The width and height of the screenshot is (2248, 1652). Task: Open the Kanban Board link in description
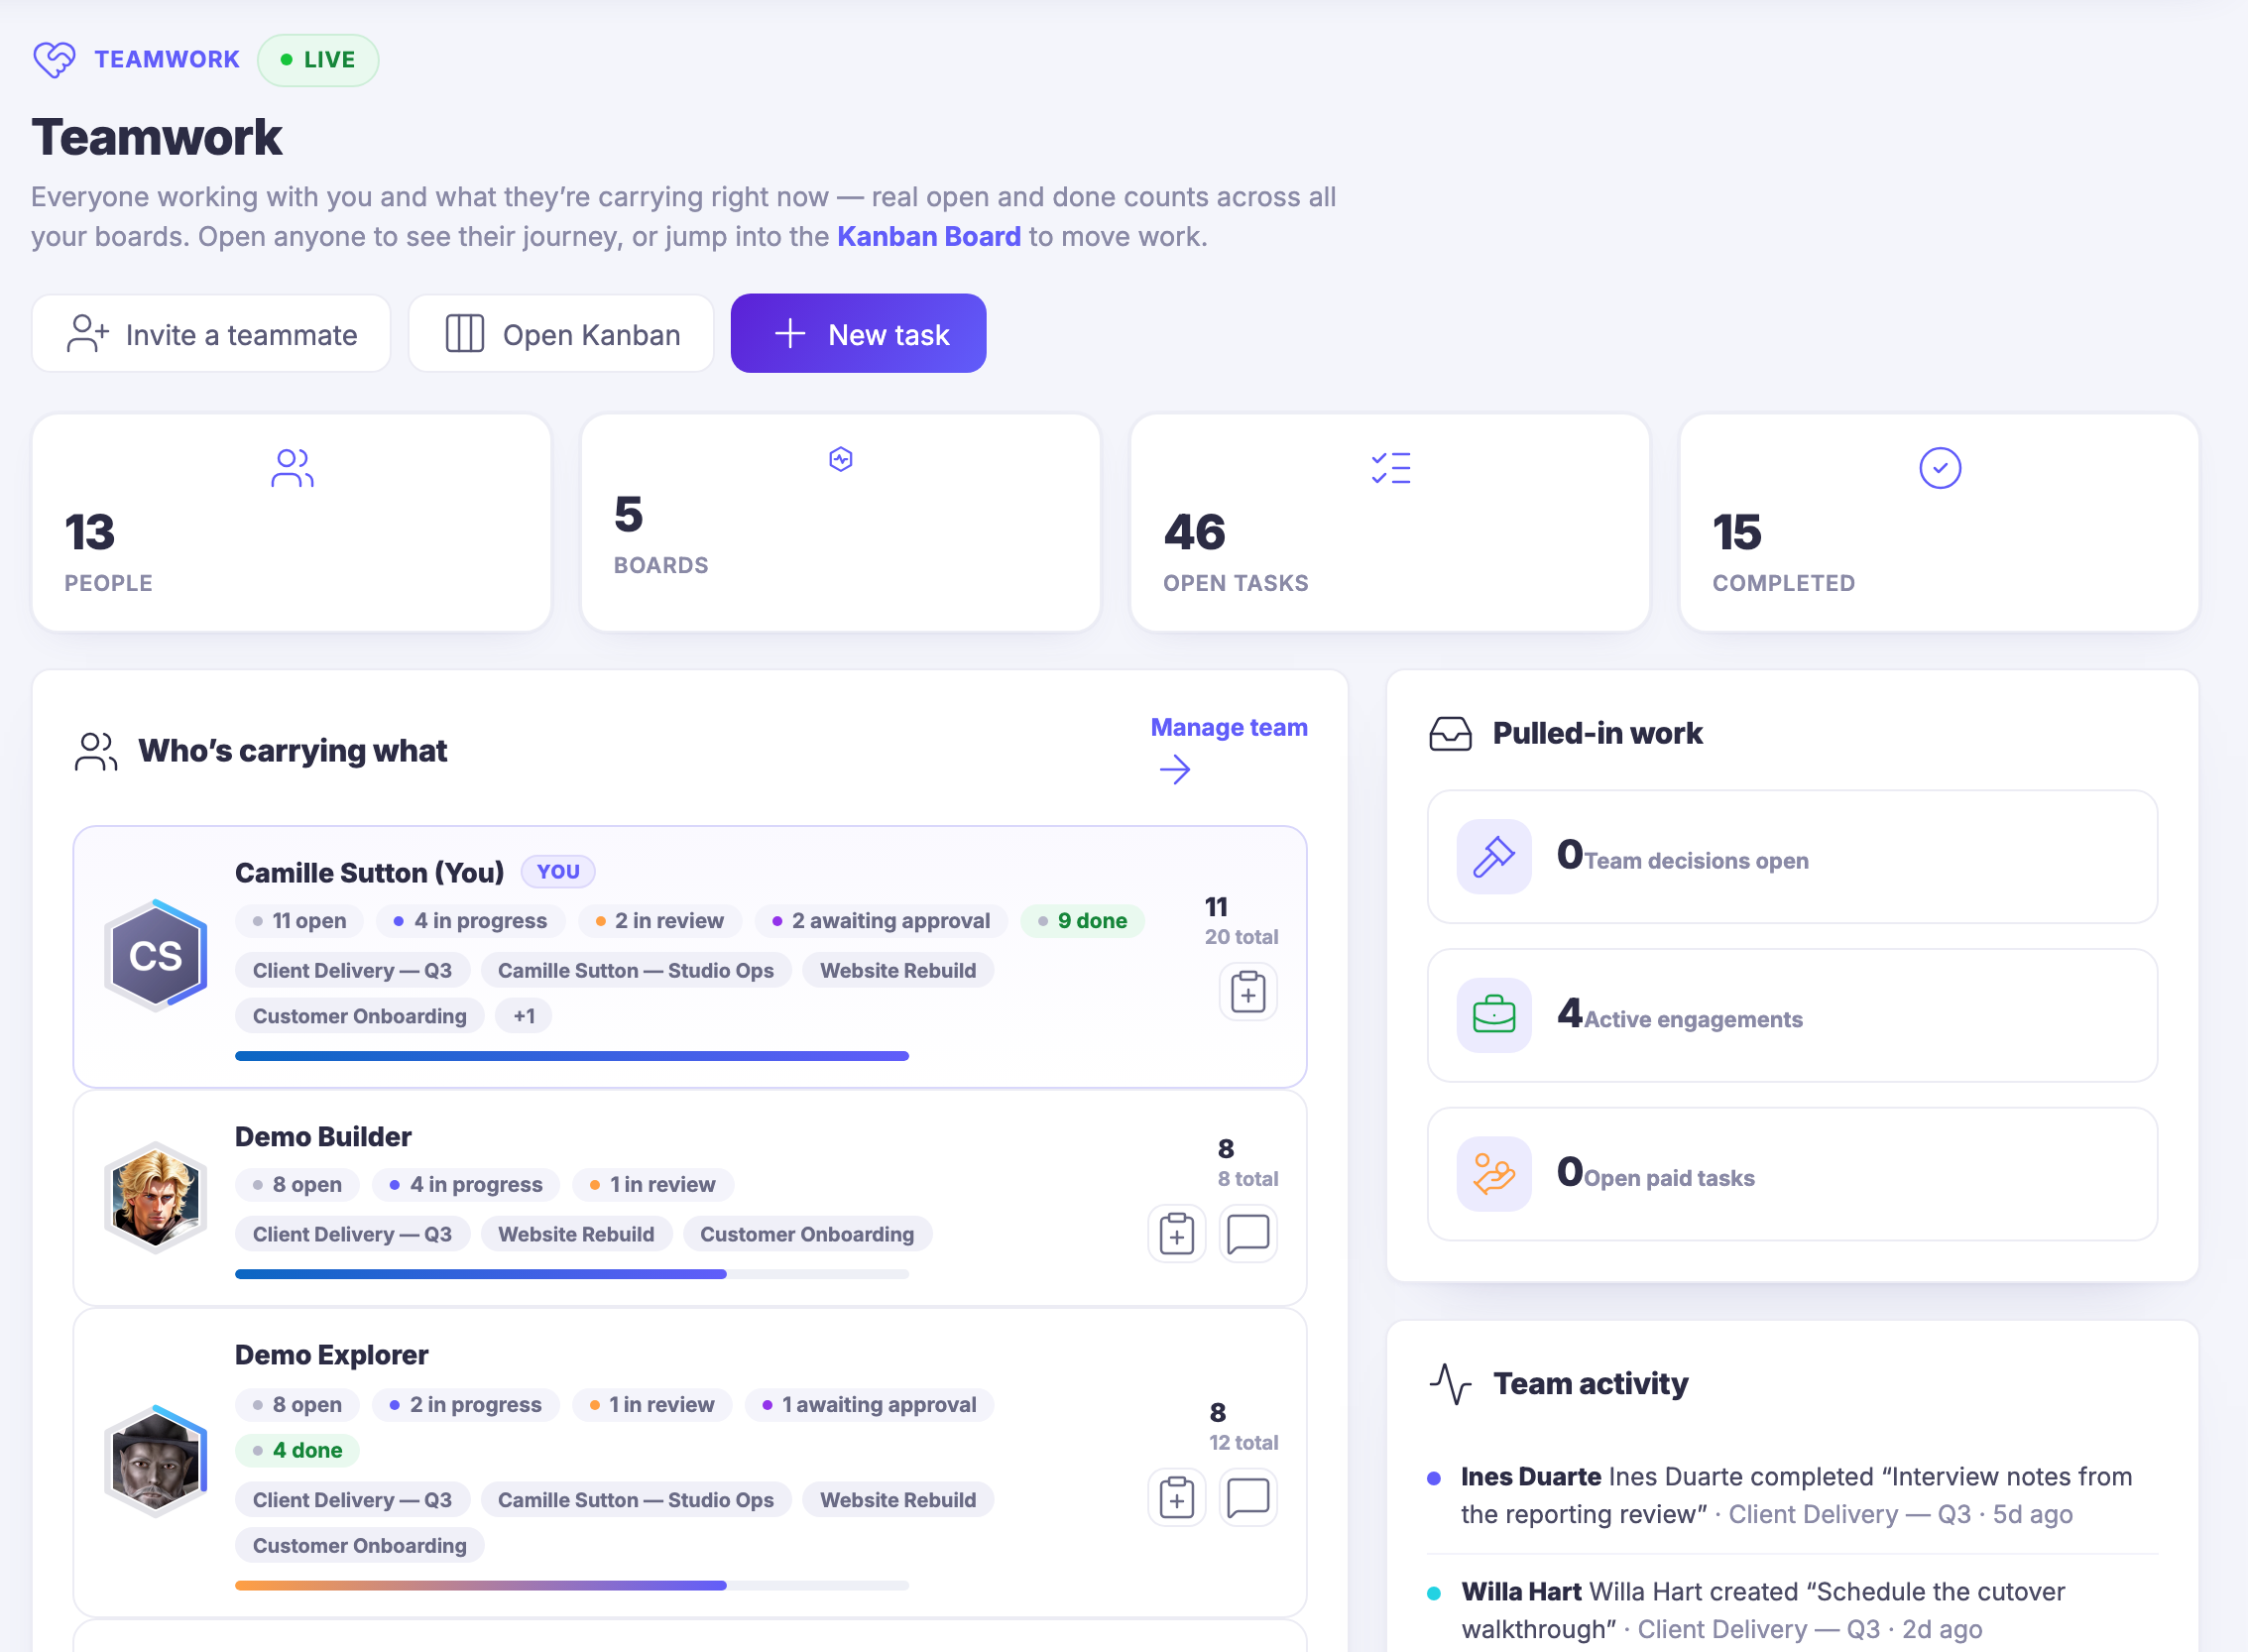(x=928, y=236)
